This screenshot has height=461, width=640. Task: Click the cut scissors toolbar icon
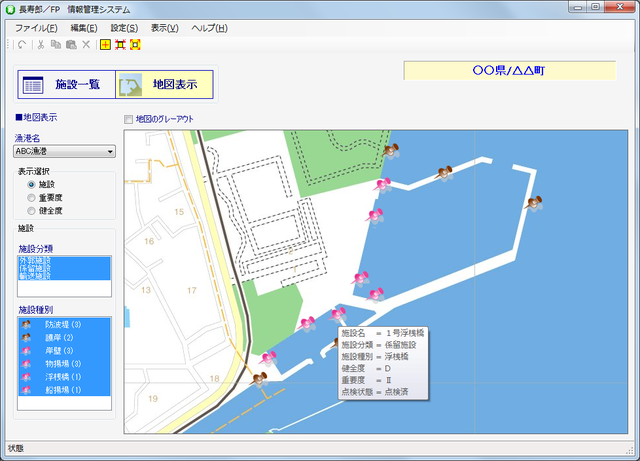[x=41, y=45]
